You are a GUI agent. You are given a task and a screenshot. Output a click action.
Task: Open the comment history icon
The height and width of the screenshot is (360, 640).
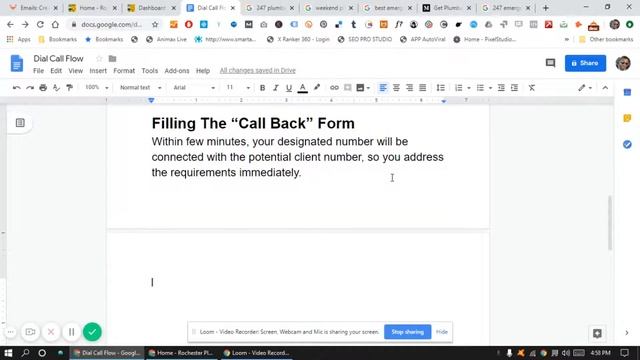550,63
